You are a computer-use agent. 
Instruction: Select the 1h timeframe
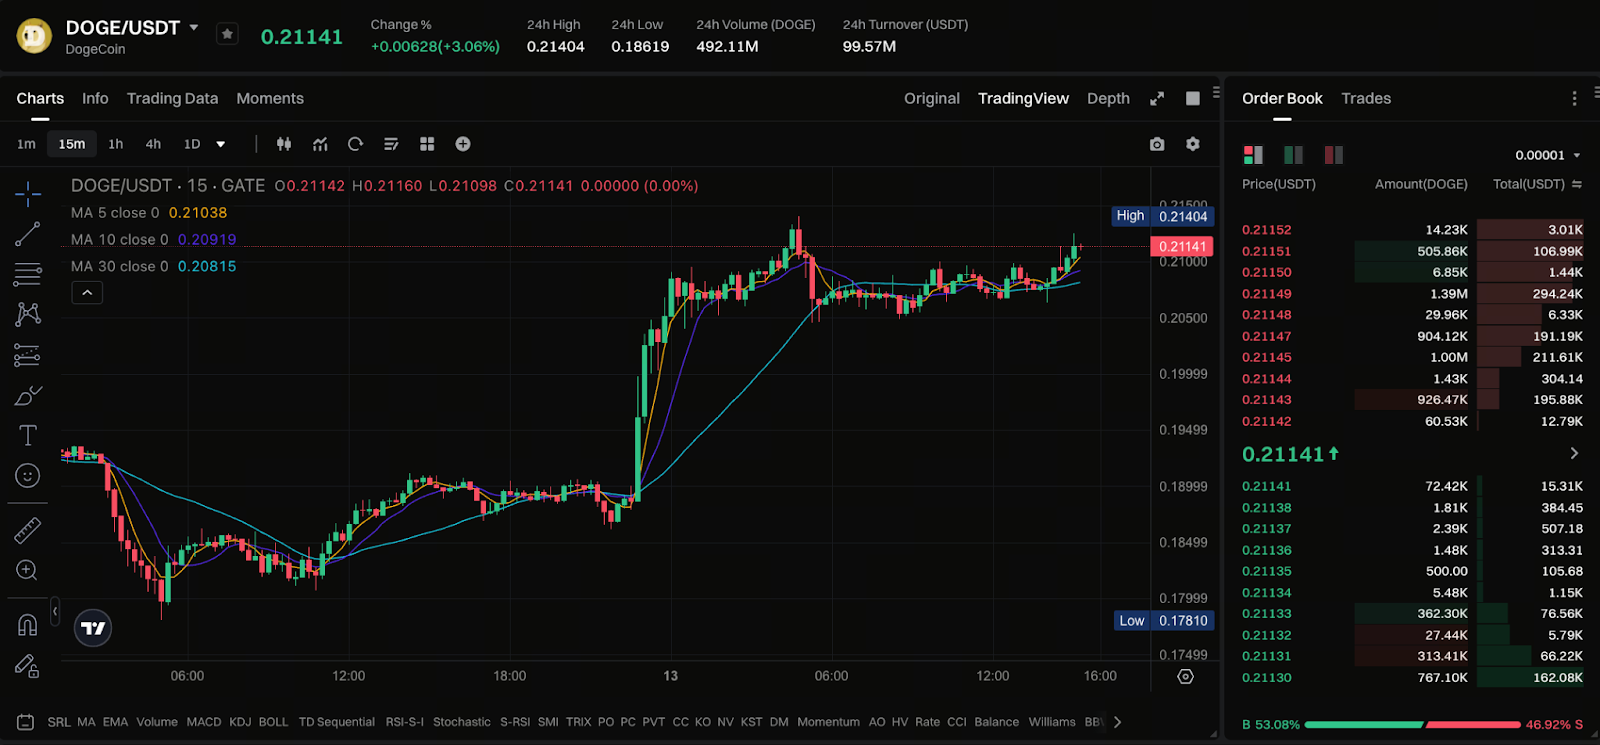[116, 144]
